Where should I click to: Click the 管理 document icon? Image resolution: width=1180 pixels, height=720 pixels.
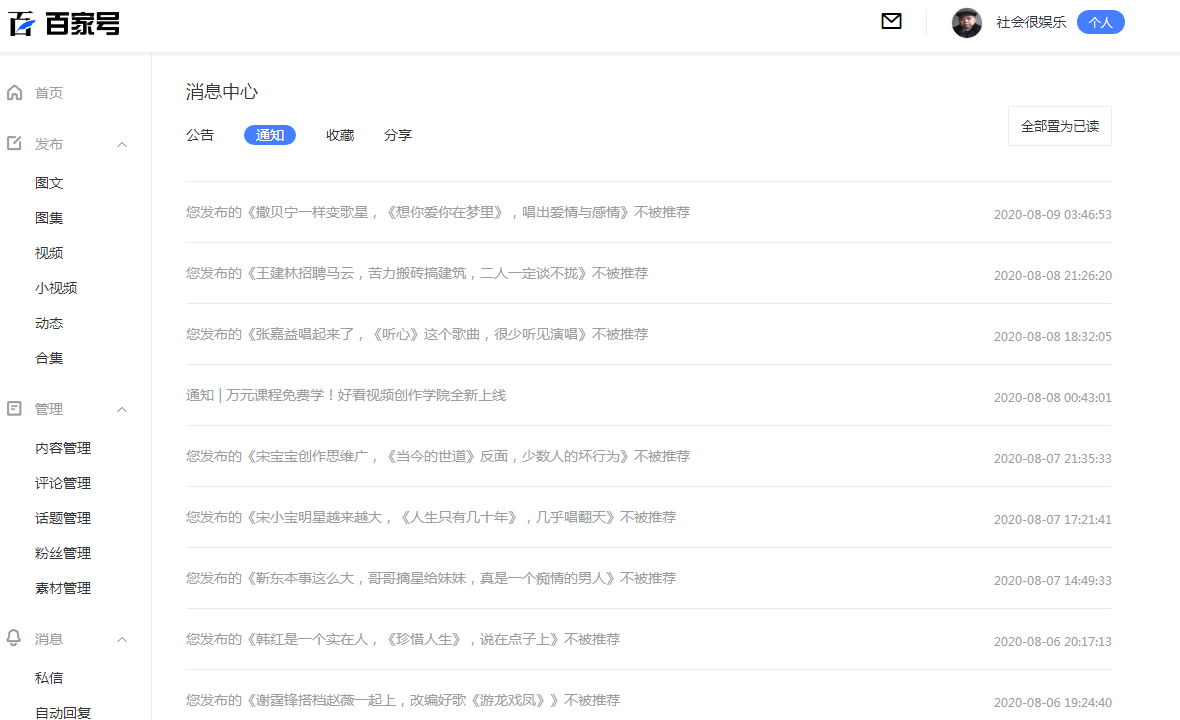pyautogui.click(x=14, y=409)
